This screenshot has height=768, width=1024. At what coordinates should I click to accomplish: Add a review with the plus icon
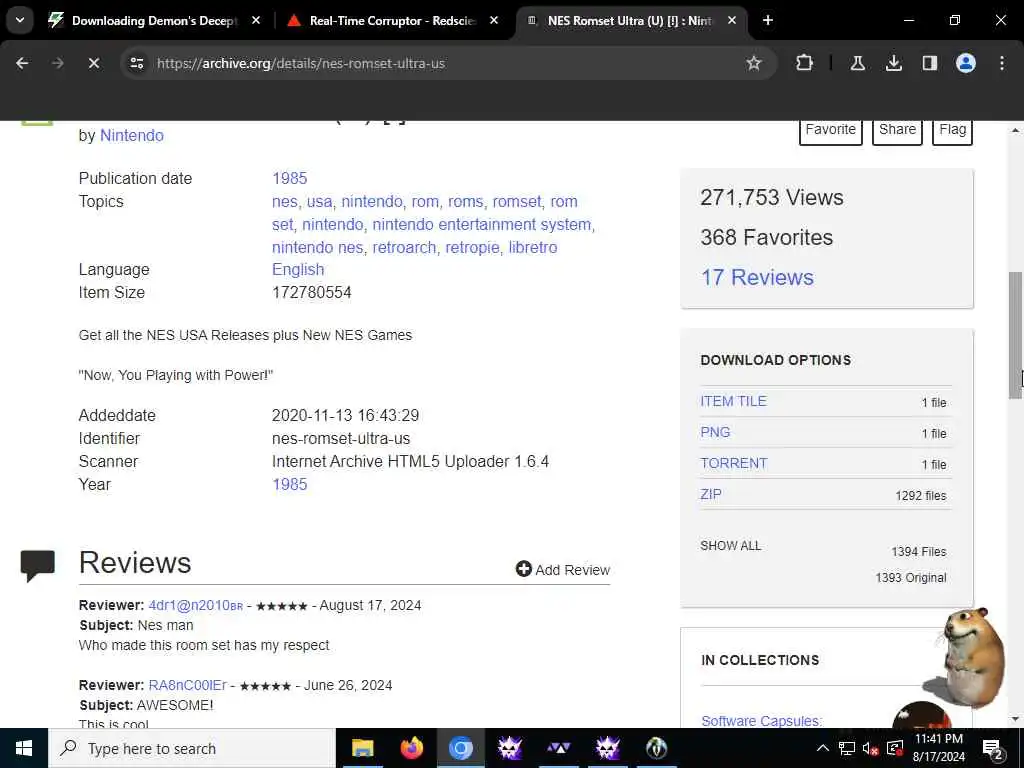(x=563, y=569)
